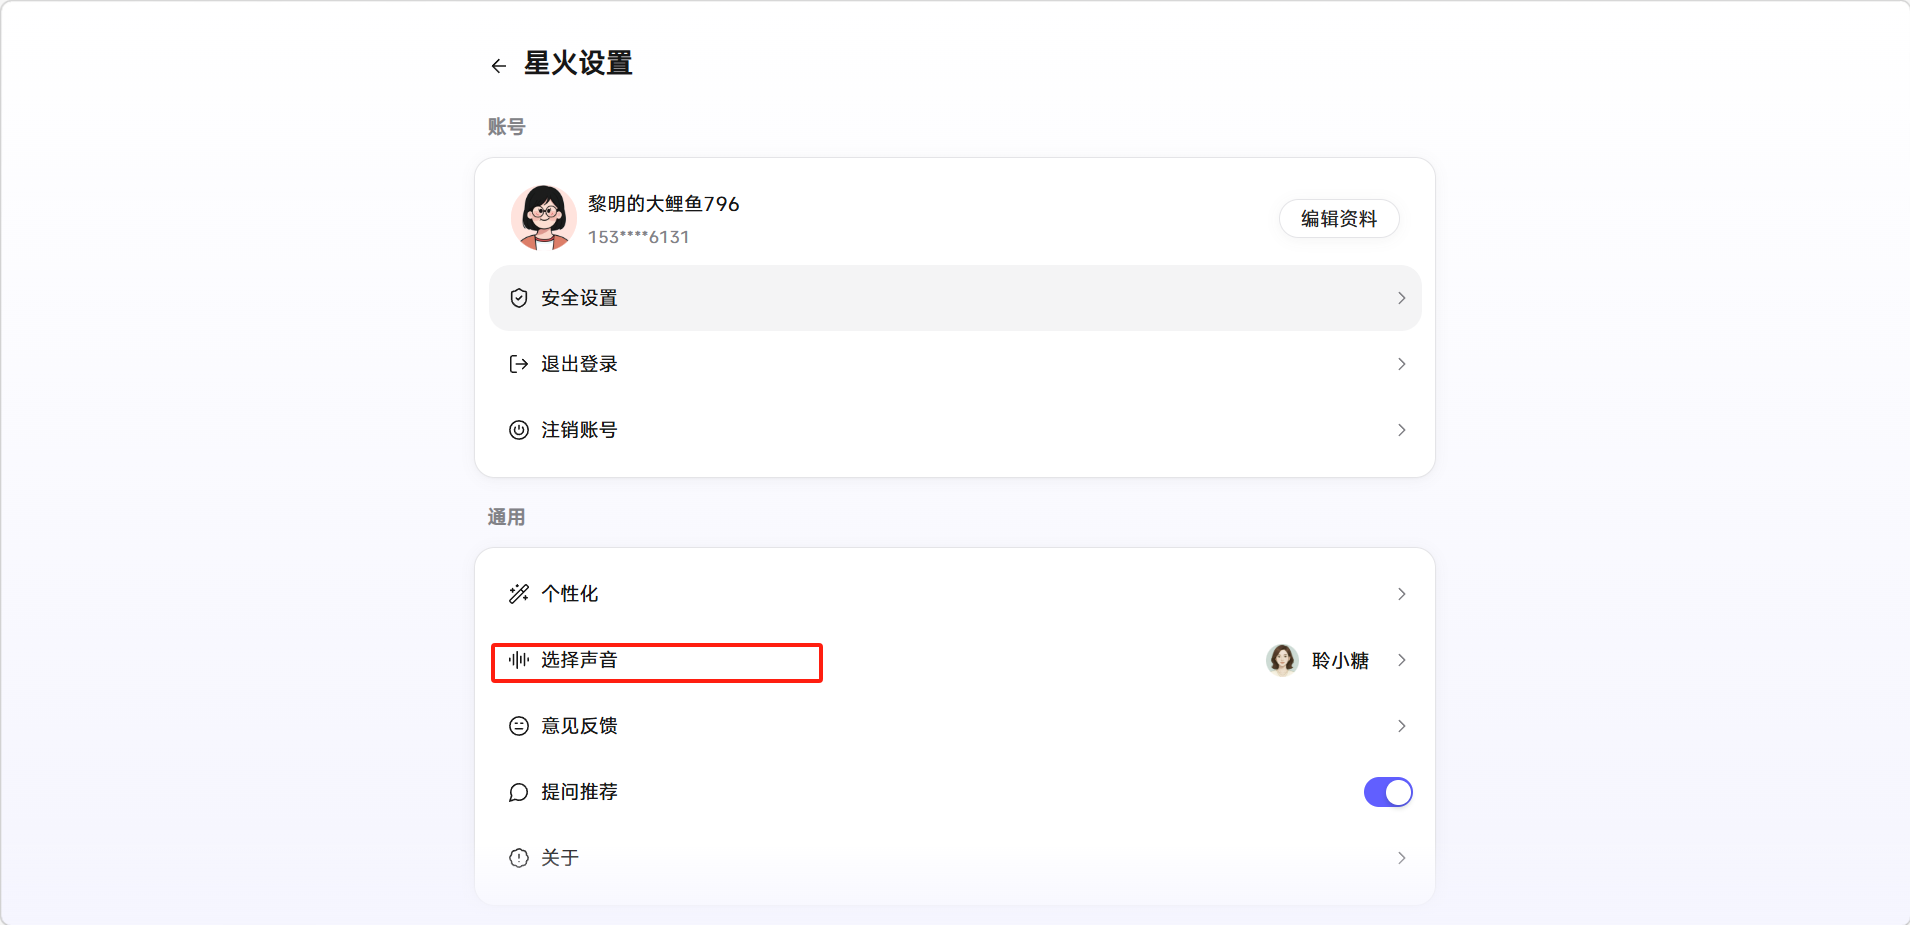This screenshot has width=1910, height=925.
Task: Click the power icon beside 注销账号
Action: click(518, 430)
